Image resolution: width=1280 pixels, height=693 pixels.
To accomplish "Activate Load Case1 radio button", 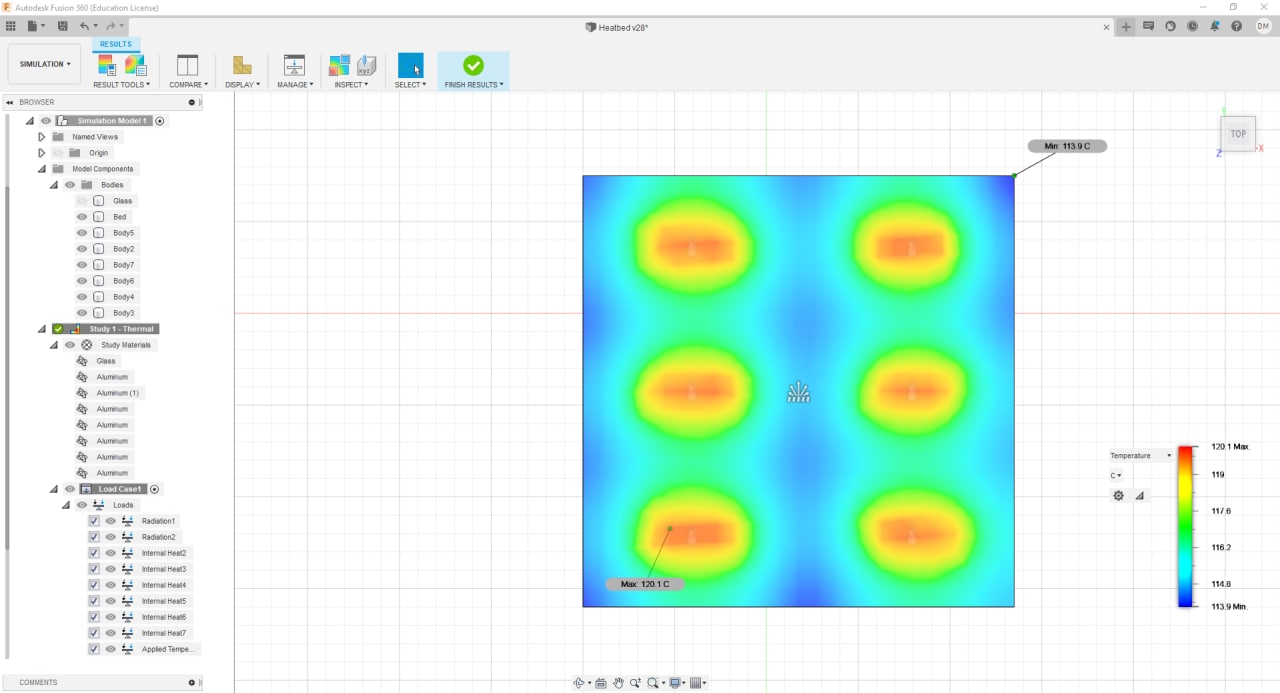I will (155, 489).
